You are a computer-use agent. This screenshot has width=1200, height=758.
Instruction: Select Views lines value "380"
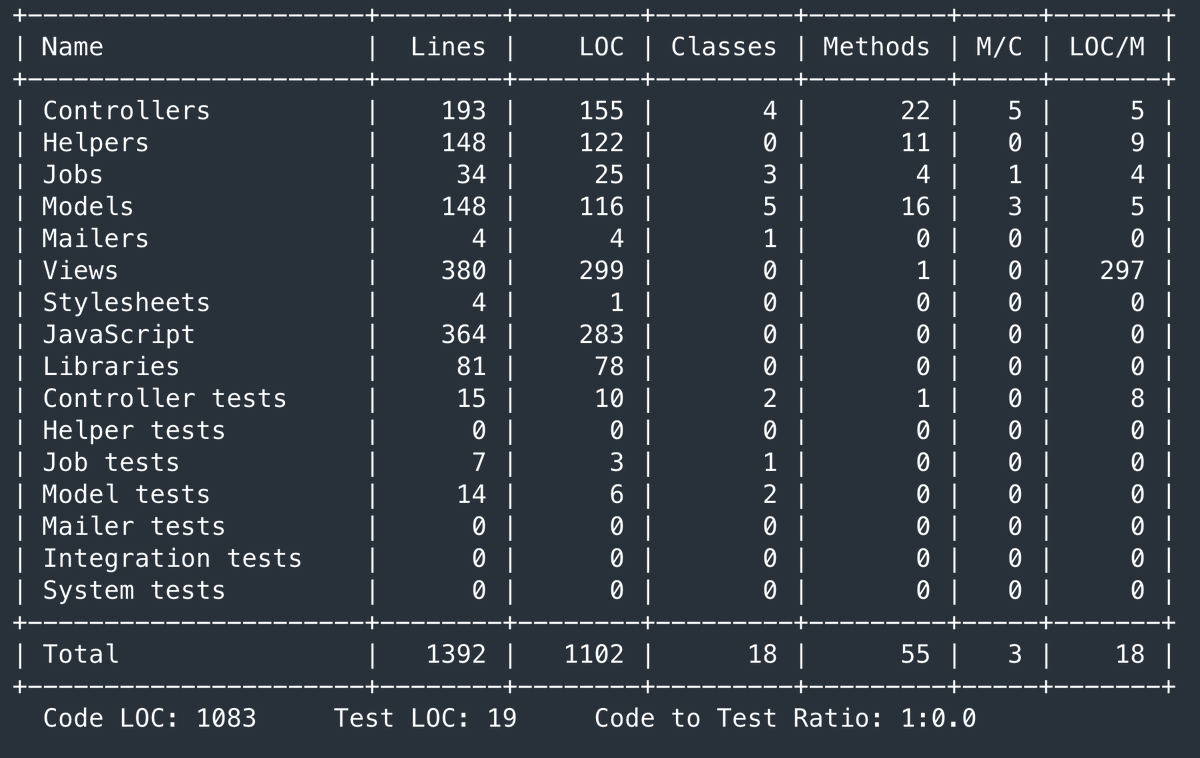[463, 271]
